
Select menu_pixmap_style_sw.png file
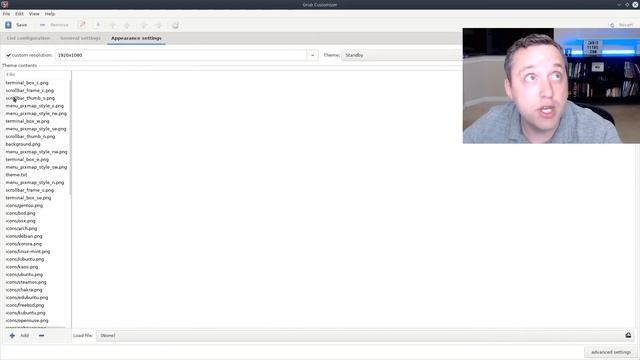[x=36, y=167]
